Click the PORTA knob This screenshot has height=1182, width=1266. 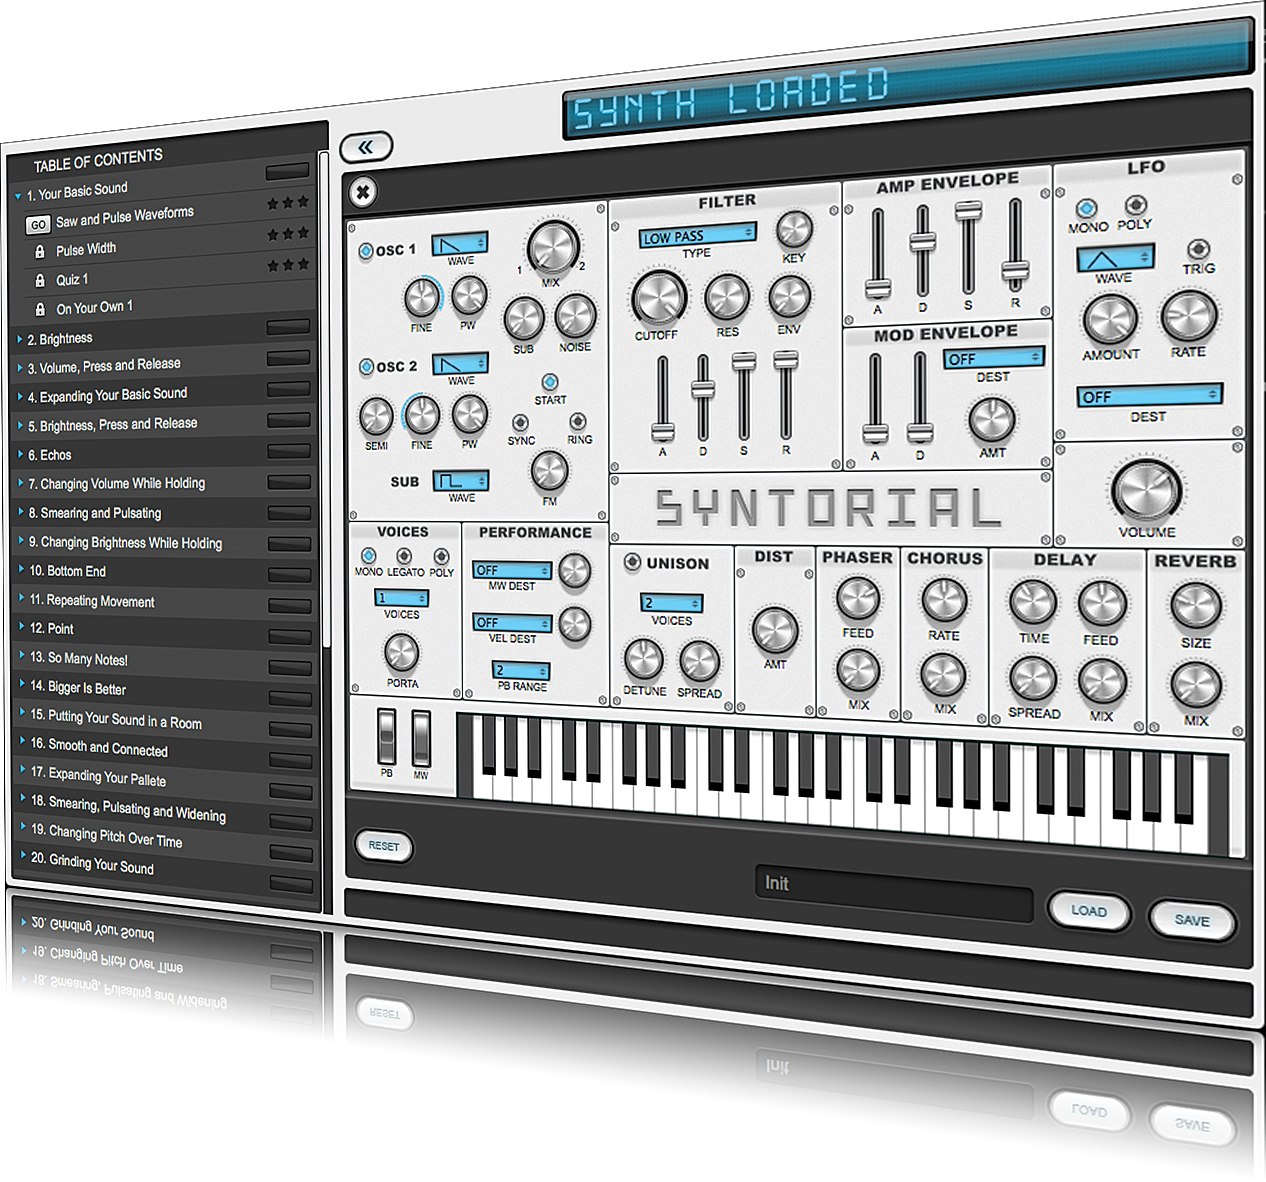[402, 652]
